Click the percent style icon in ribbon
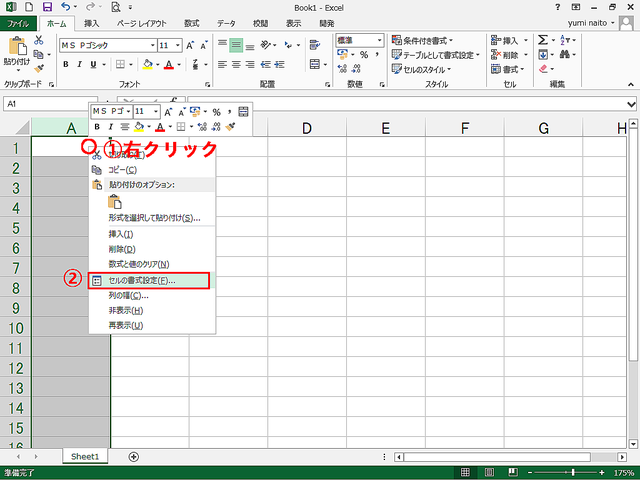Image resolution: width=640 pixels, height=480 pixels. click(x=364, y=55)
